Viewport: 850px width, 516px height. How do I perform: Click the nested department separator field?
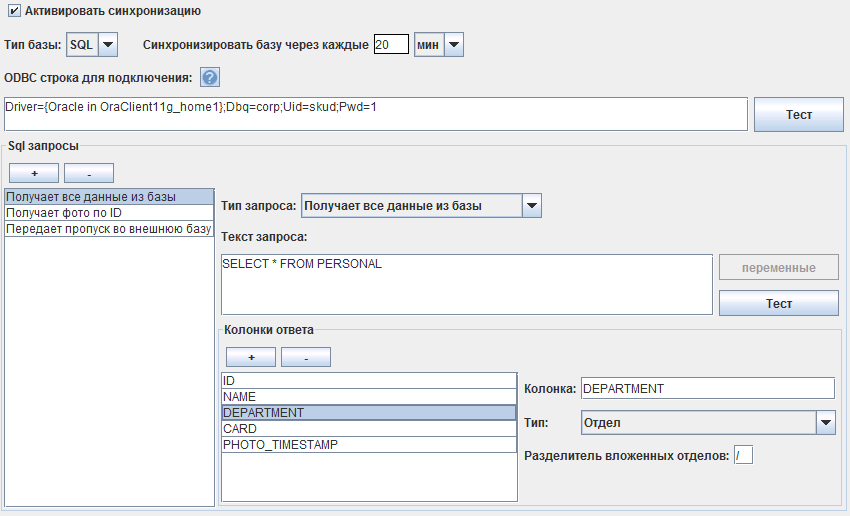(743, 456)
